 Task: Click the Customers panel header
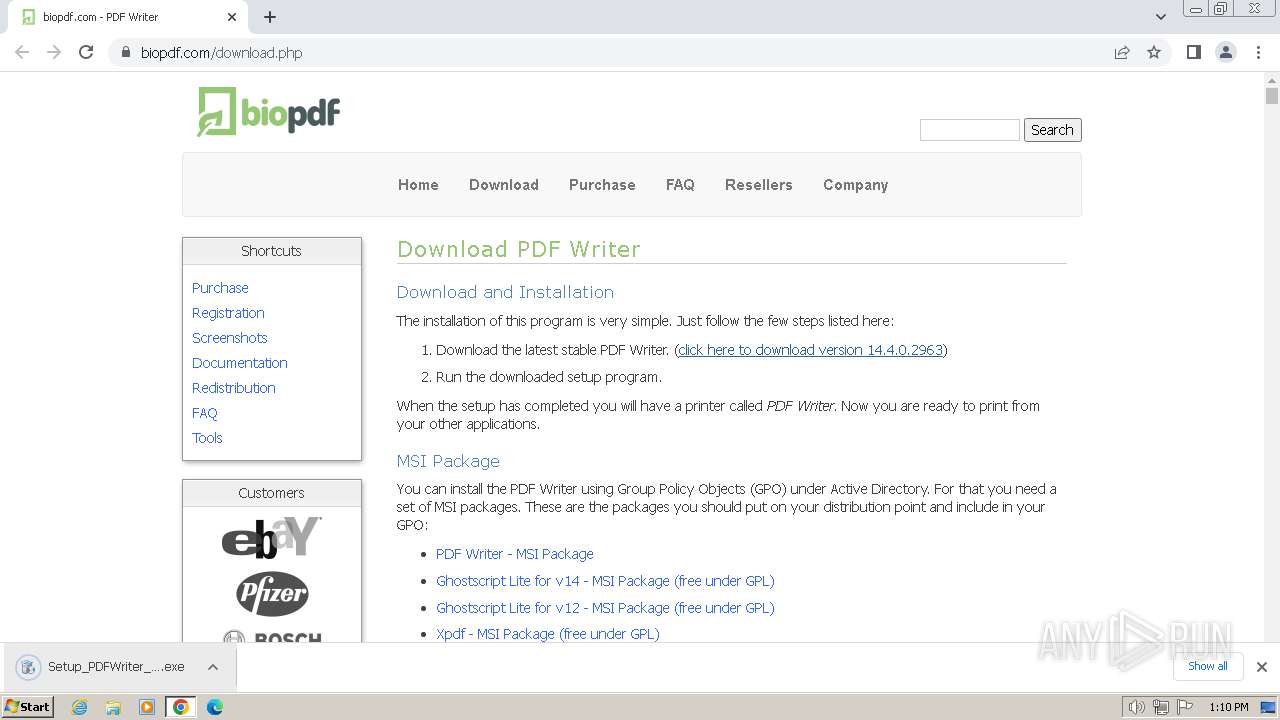coord(271,493)
